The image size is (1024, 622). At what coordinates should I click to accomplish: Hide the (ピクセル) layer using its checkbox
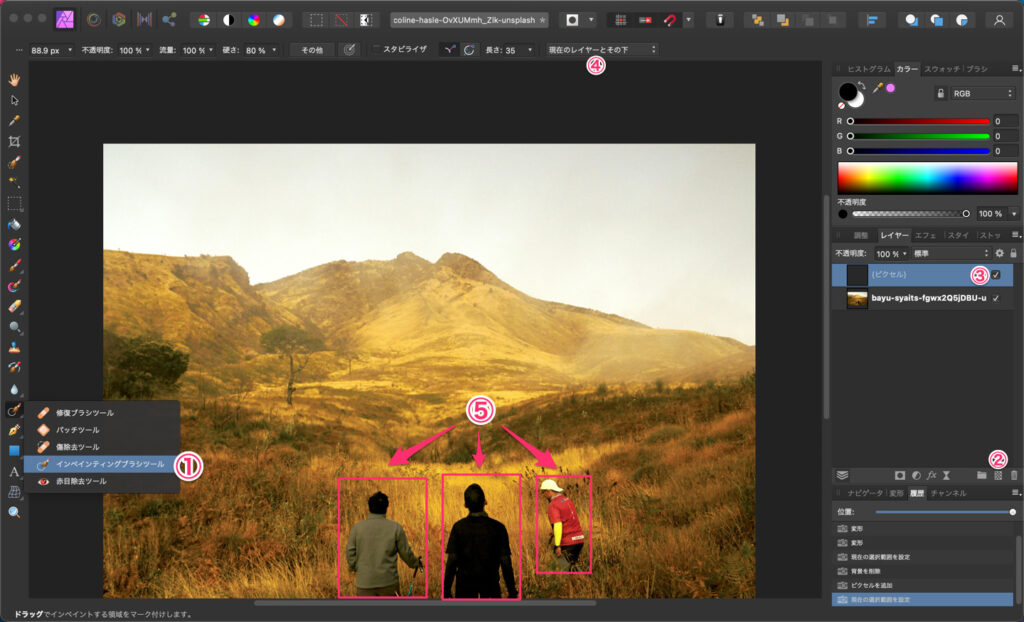coord(996,275)
